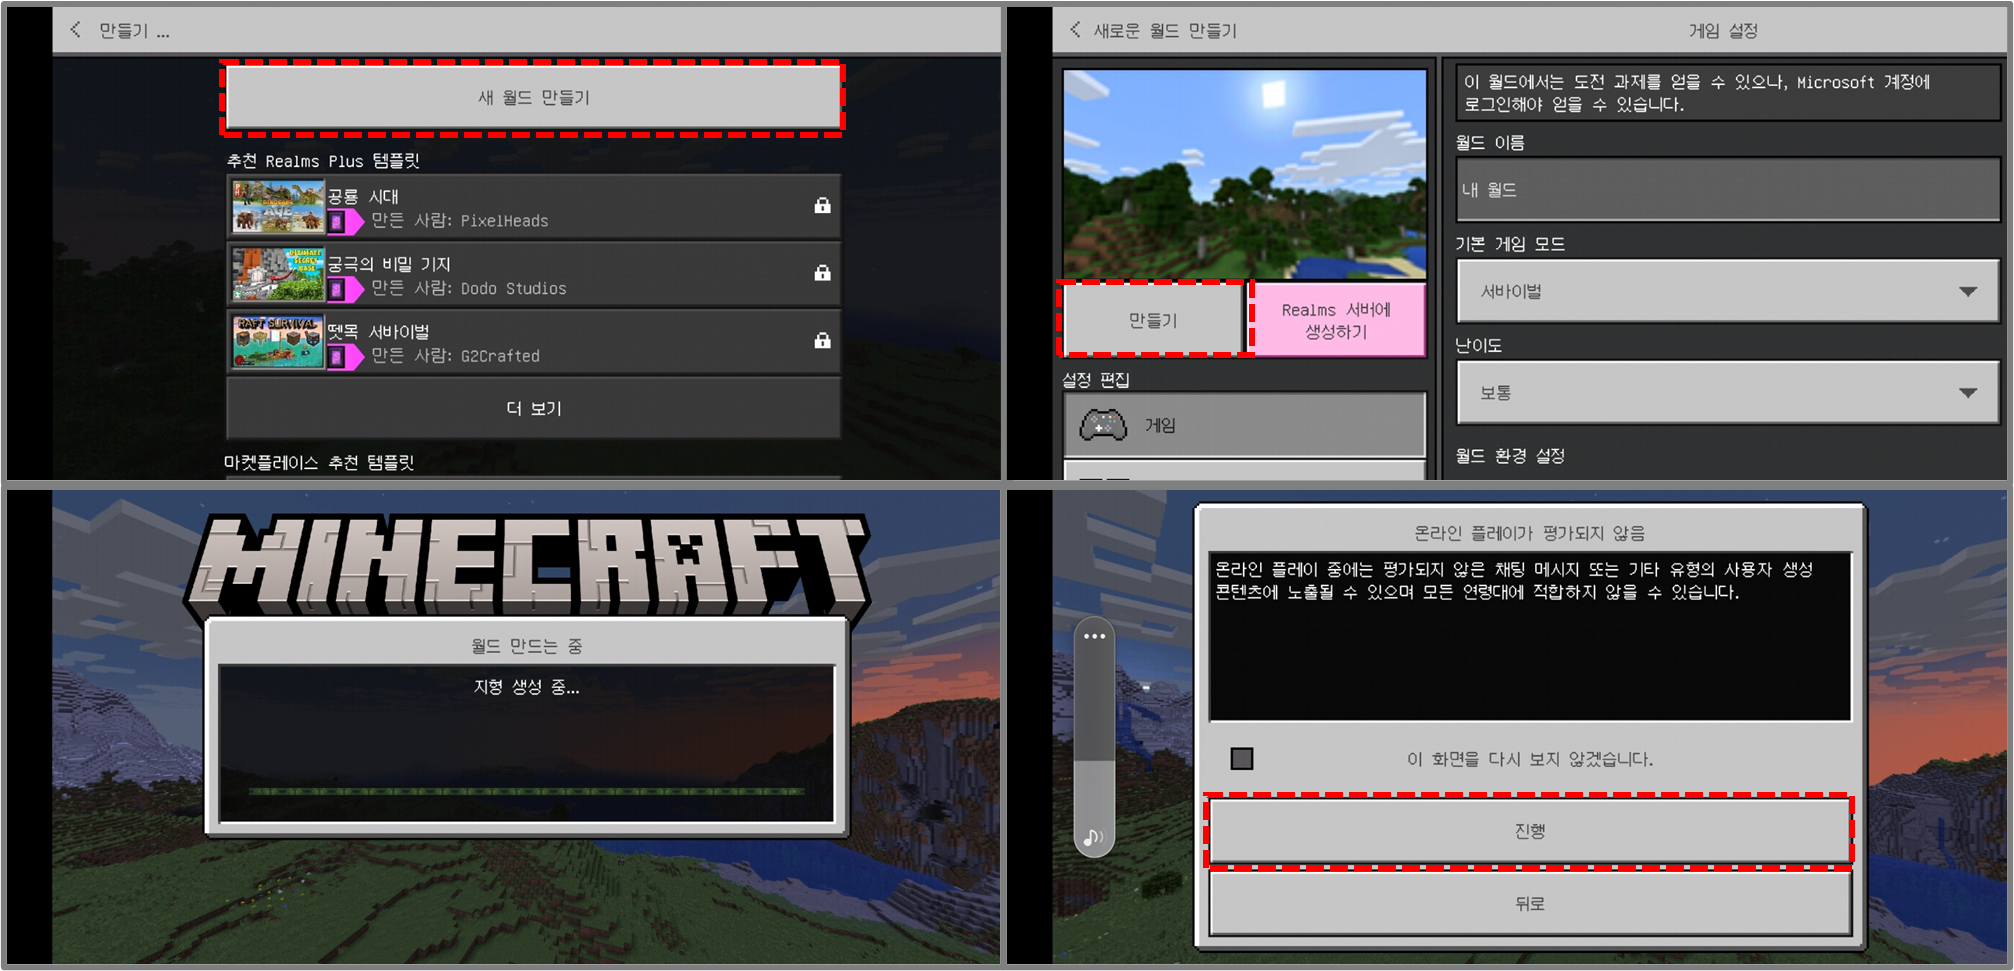Select 뗏목 서바이벌 template title
This screenshot has width=2014, height=971.
click(378, 332)
